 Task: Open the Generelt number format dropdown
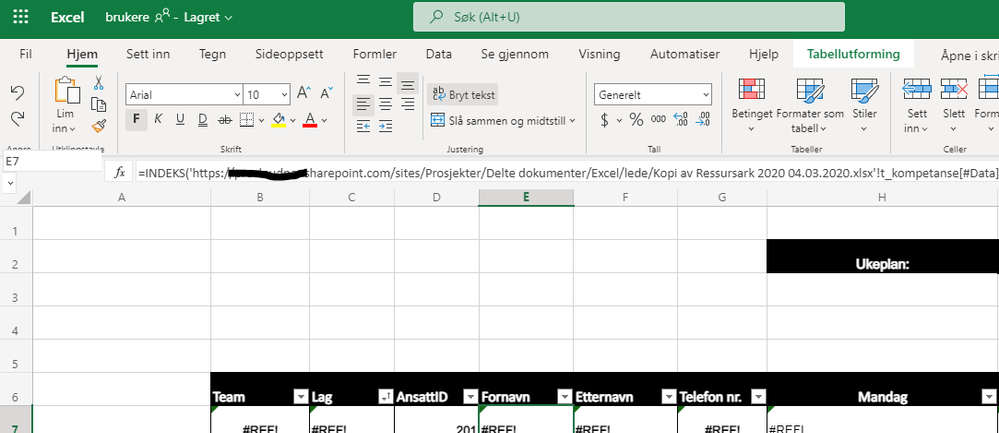pos(706,95)
